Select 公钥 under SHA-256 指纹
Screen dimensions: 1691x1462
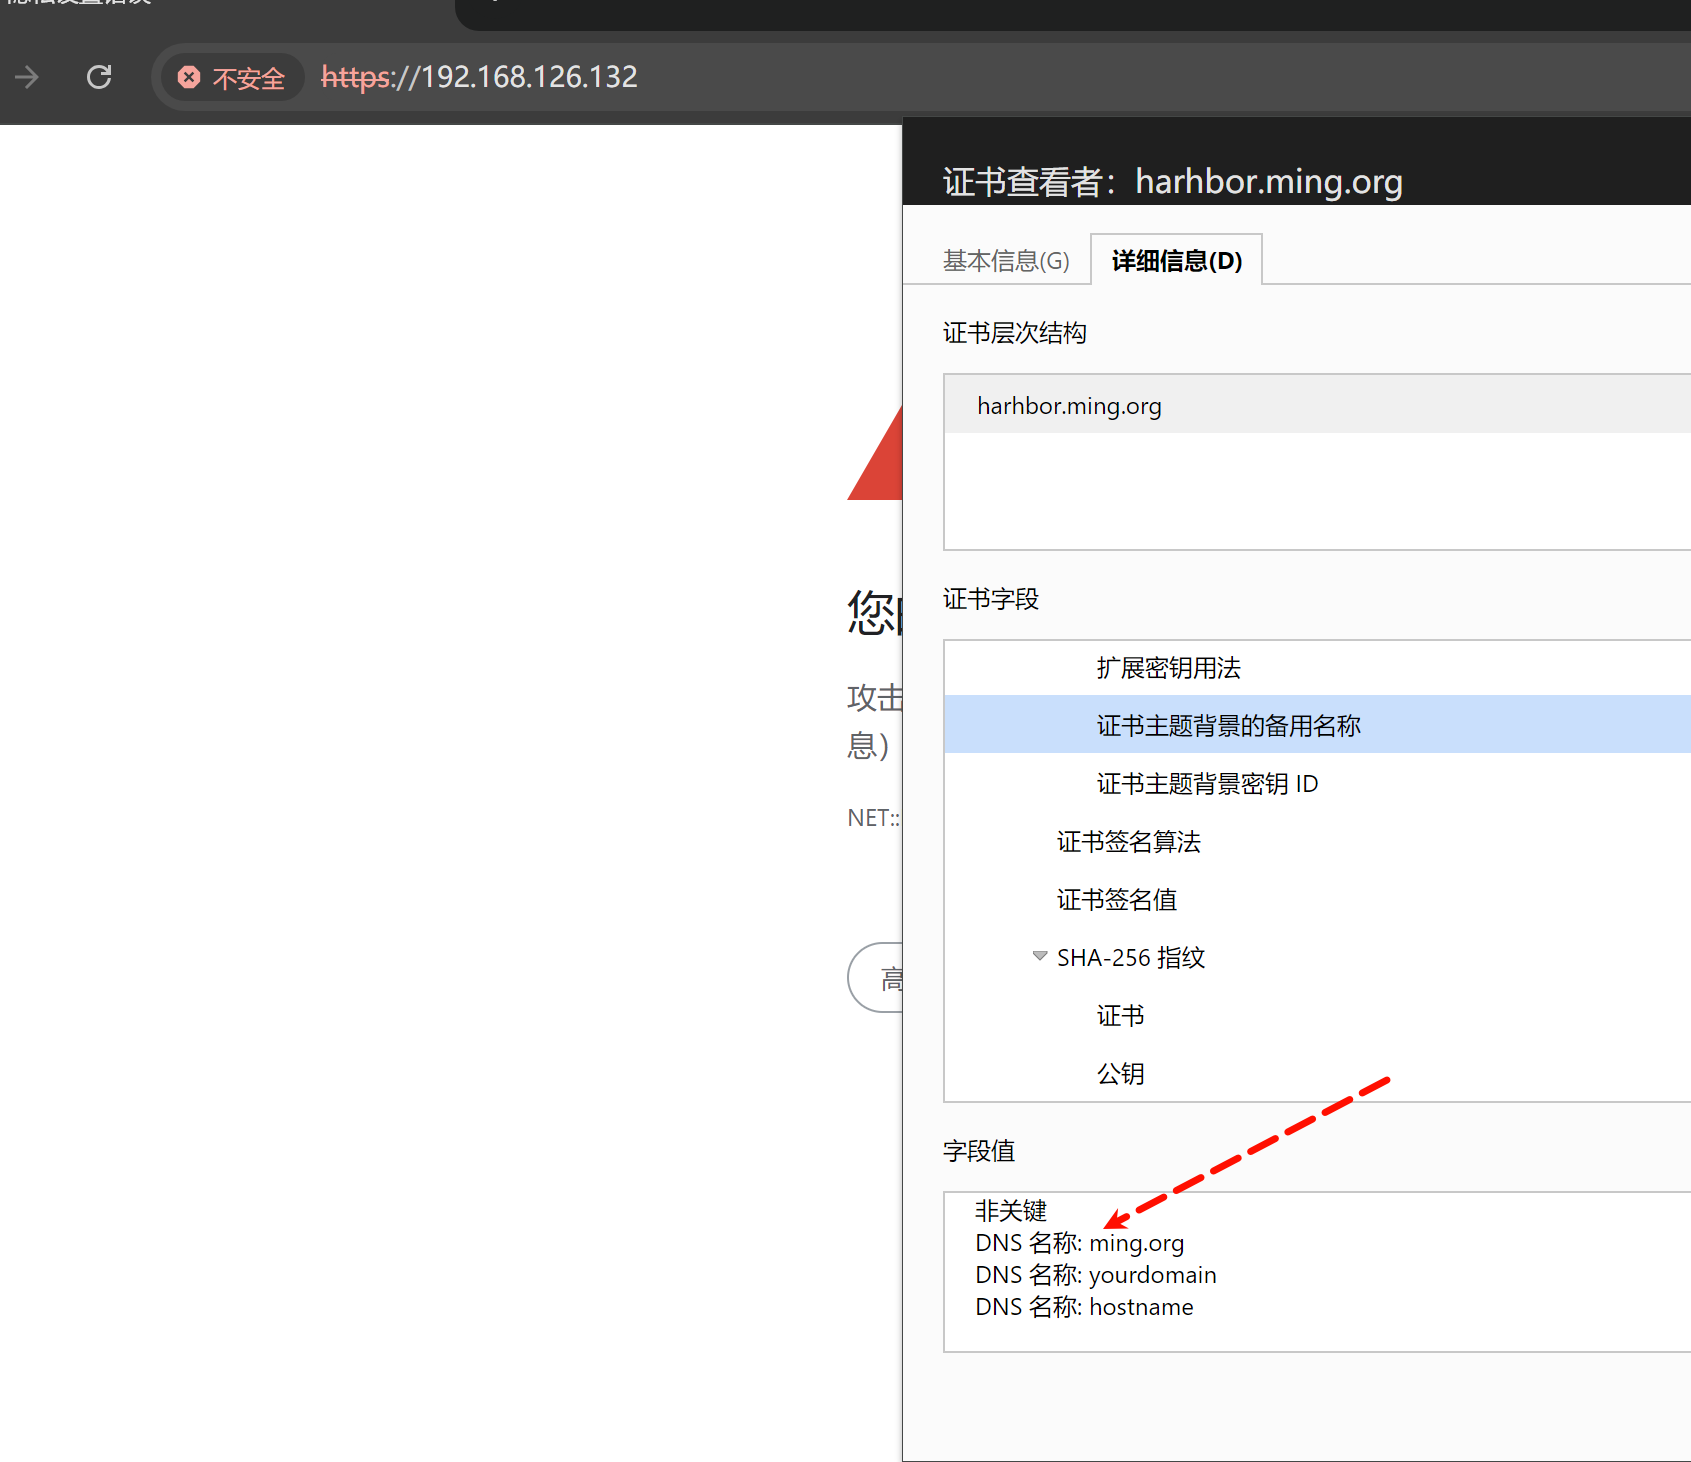[x=1120, y=1074]
